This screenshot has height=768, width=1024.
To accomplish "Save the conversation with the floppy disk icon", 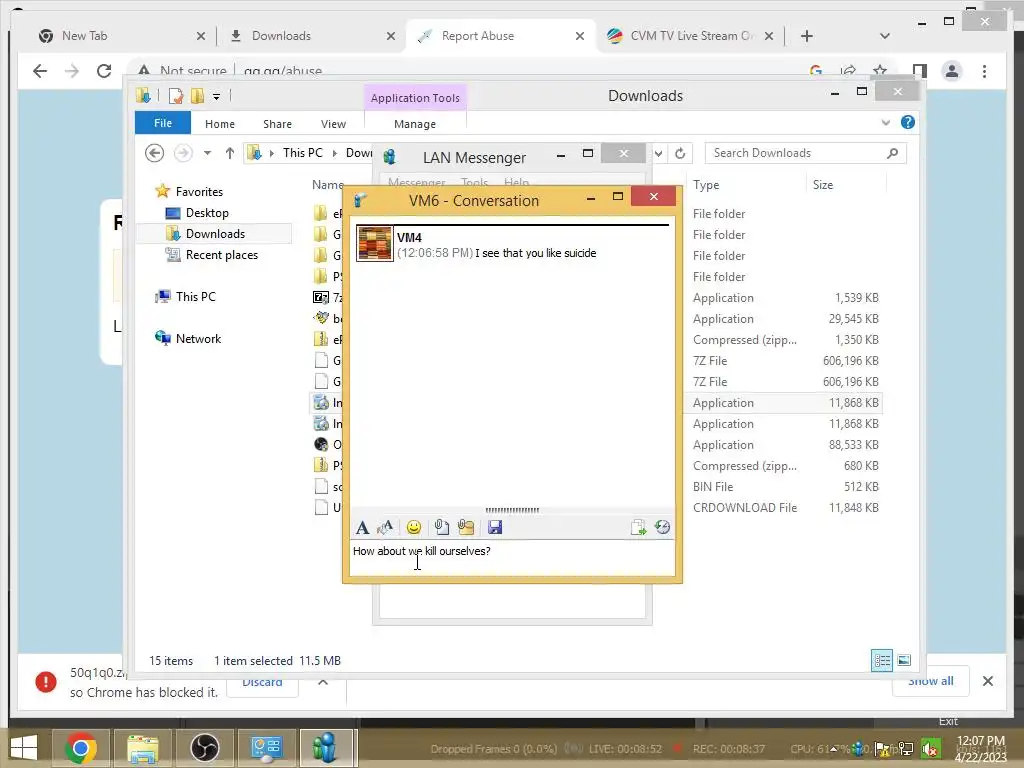I will (x=494, y=527).
